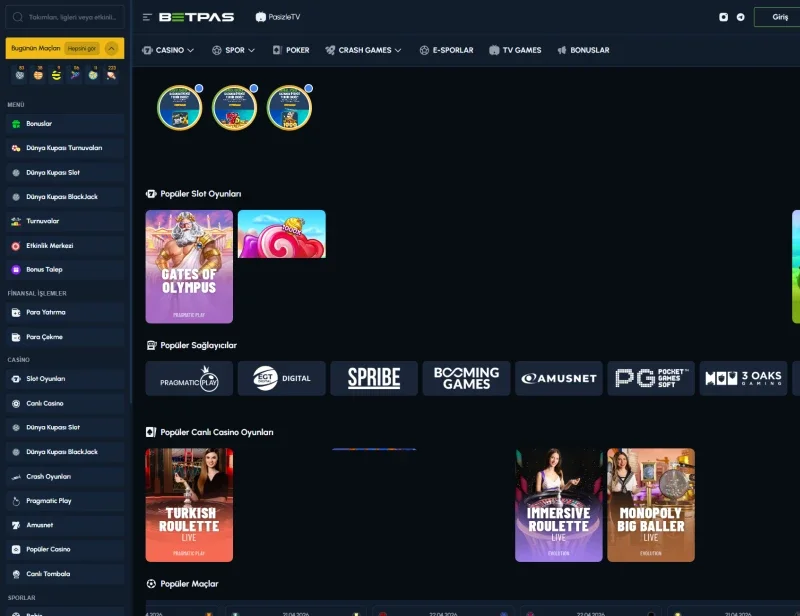Screen dimensions: 800x616
Task: Open Dünya Kupası BlackJack under CASİNO section
Action: 65,452
